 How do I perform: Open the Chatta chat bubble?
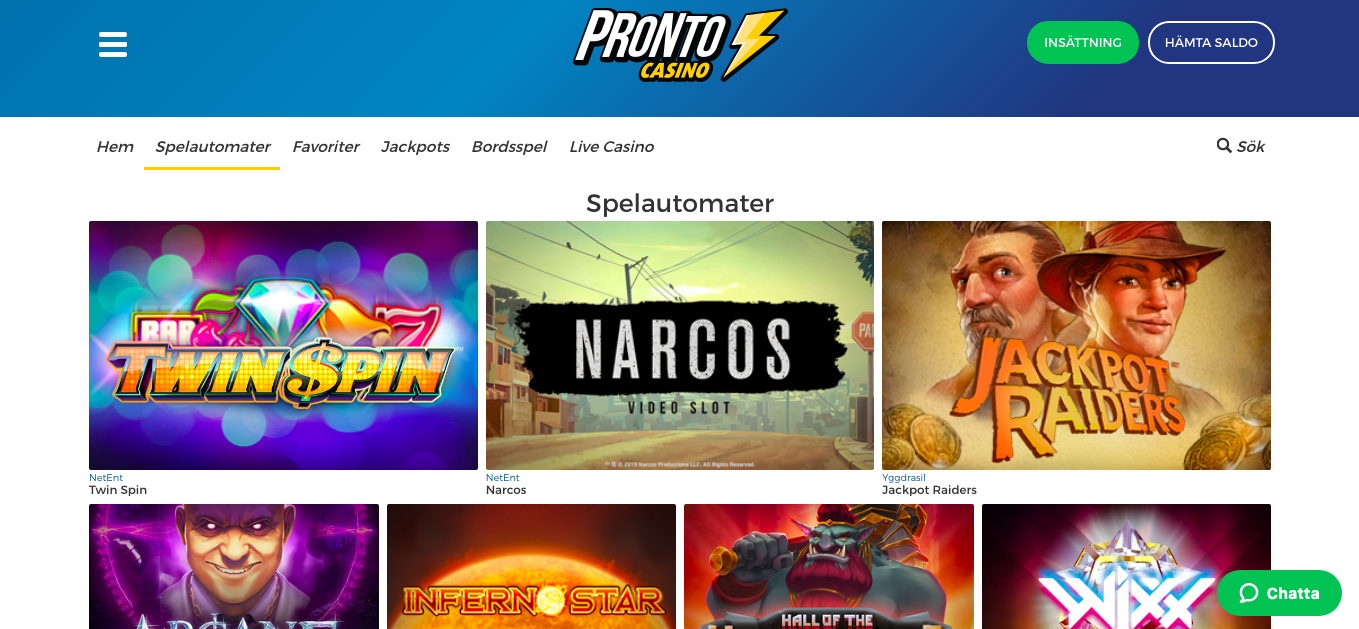pos(1279,593)
